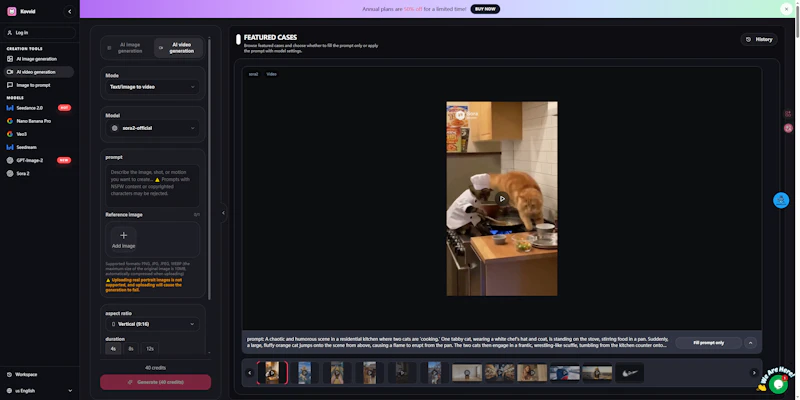Open the Mode dropdown showing Text/image to video

[x=153, y=87]
